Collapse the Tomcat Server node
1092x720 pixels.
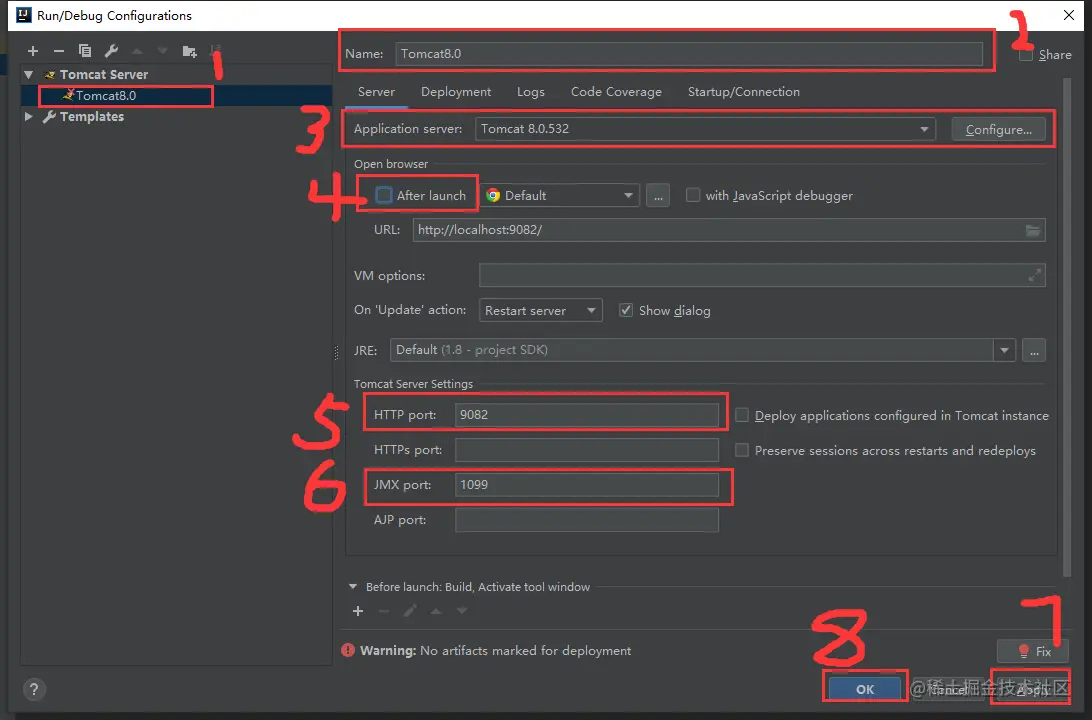pos(29,75)
